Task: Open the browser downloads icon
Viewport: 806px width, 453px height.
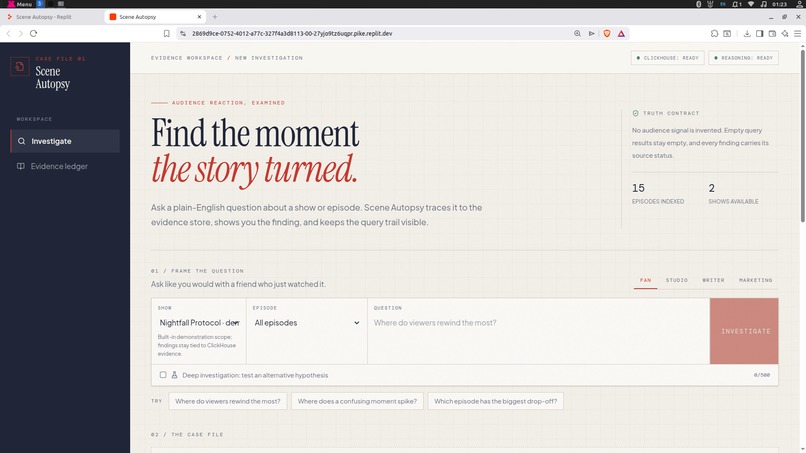Action: [x=747, y=33]
